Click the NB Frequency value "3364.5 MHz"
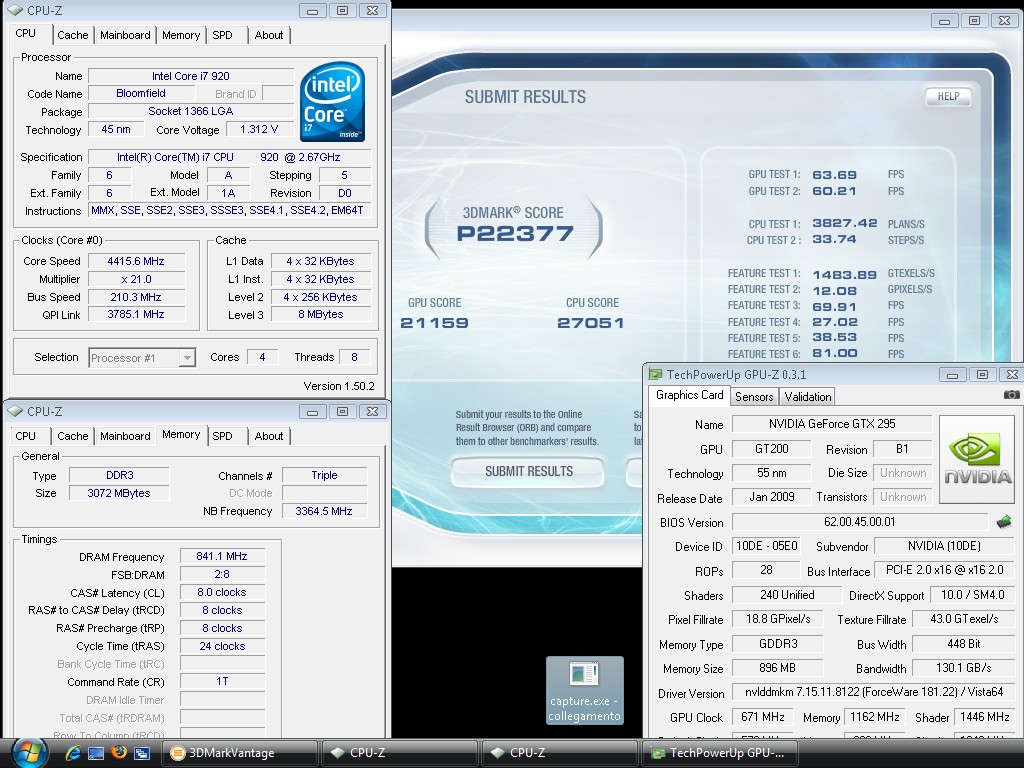 325,511
